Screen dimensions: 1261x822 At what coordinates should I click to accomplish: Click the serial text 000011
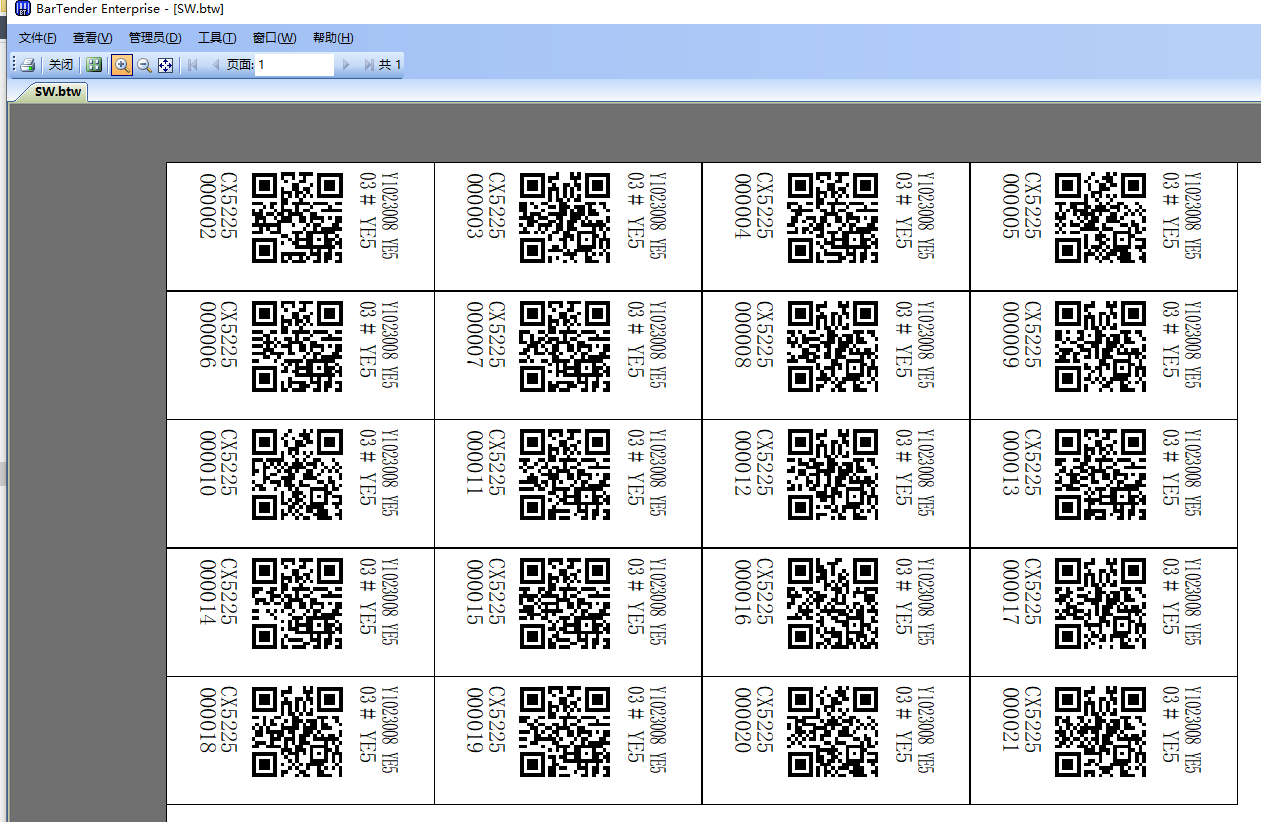point(476,463)
